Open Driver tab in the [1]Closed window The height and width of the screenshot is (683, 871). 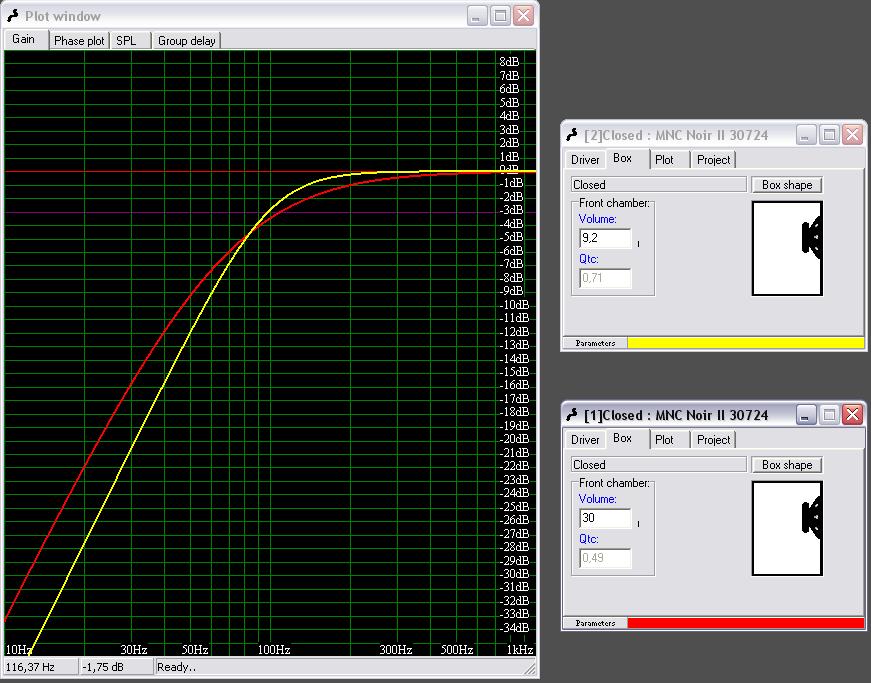coord(585,440)
